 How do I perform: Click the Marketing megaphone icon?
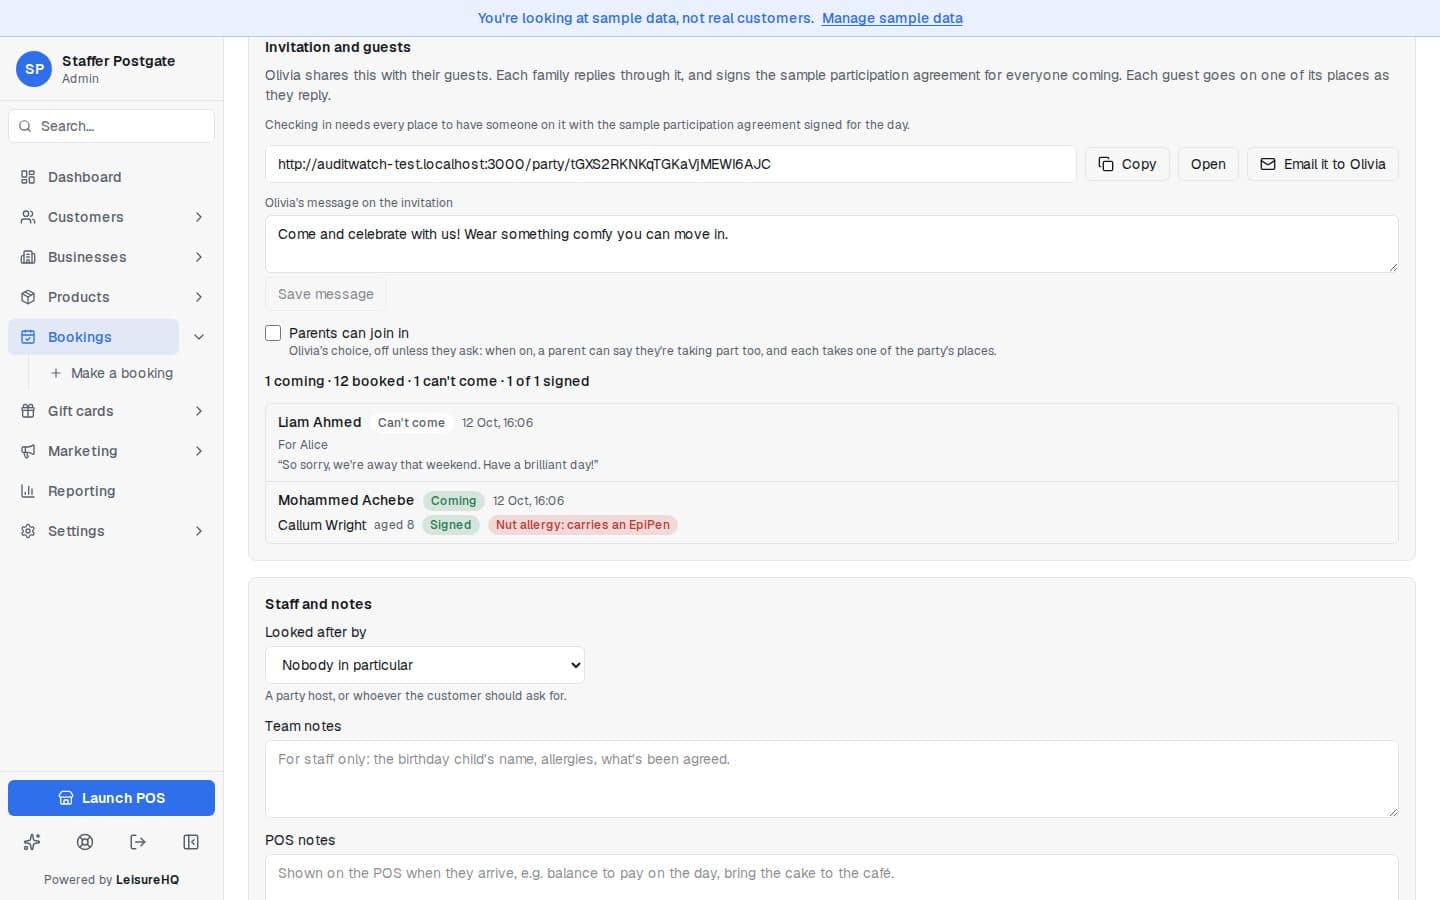(28, 451)
